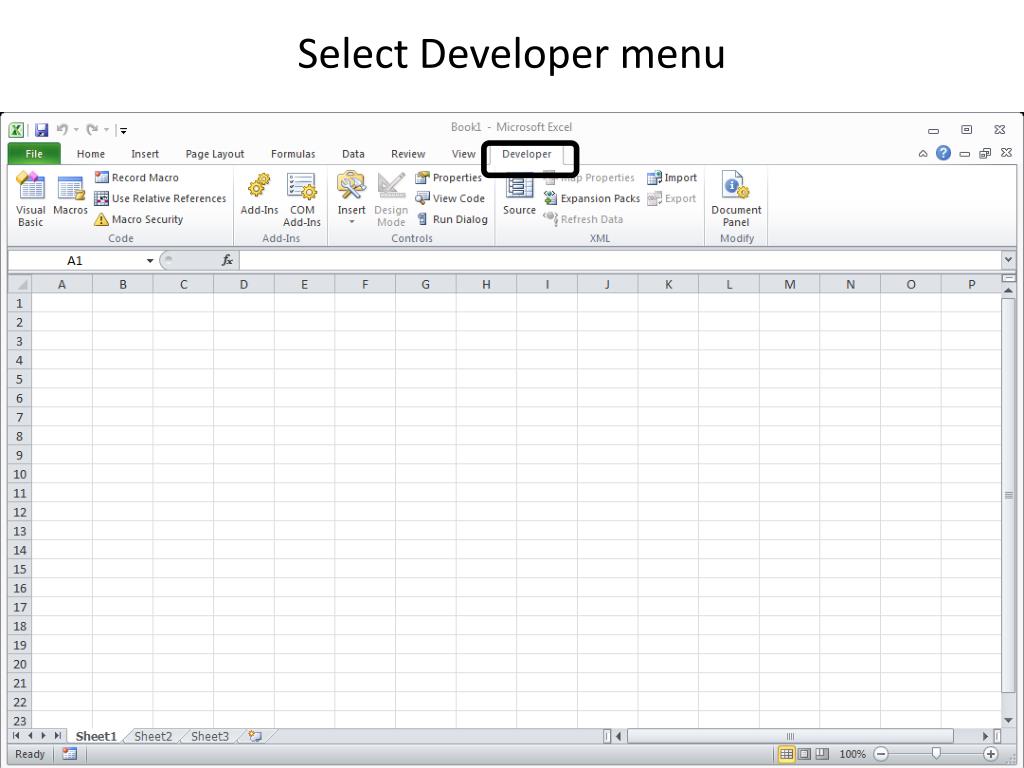Click the zoom slider handle
This screenshot has height=768, width=1024.
(x=935, y=754)
